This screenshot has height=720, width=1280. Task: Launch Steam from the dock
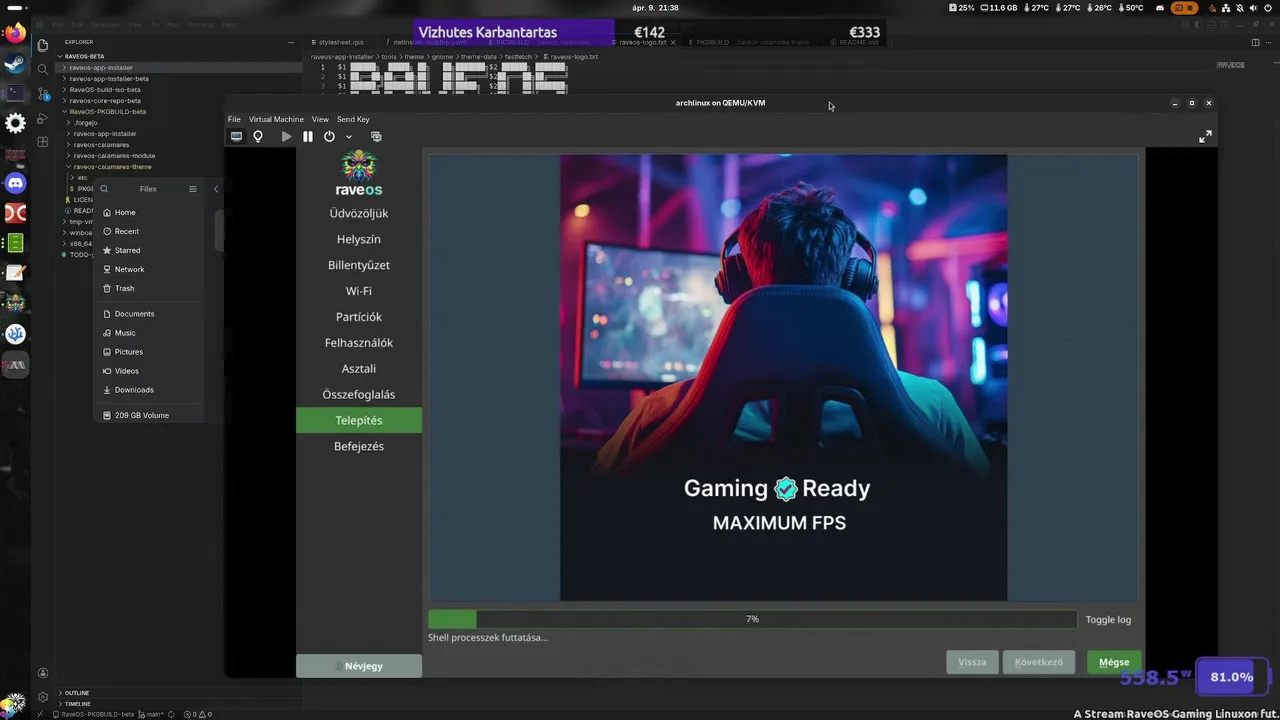[15, 63]
